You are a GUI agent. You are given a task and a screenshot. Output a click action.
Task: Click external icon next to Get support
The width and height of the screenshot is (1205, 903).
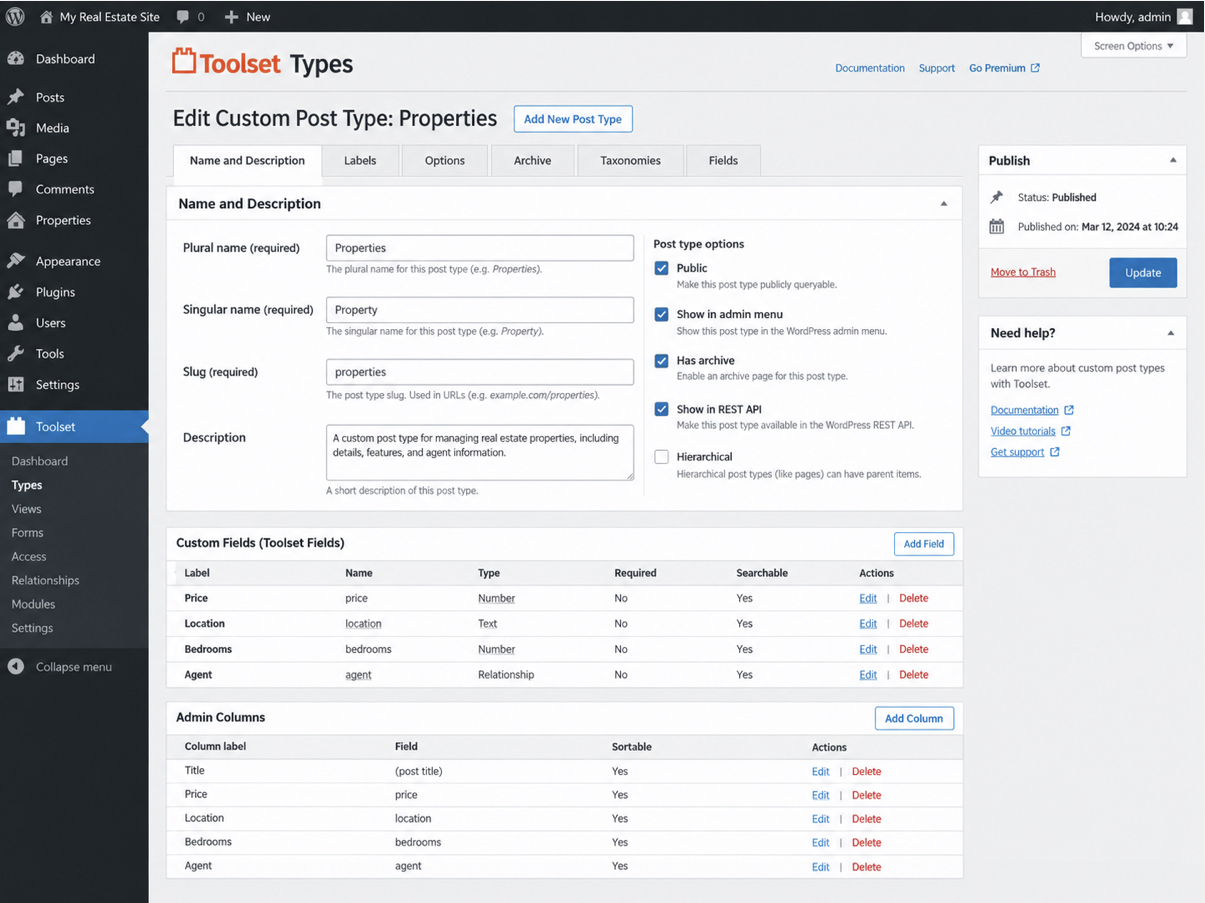pos(1055,452)
